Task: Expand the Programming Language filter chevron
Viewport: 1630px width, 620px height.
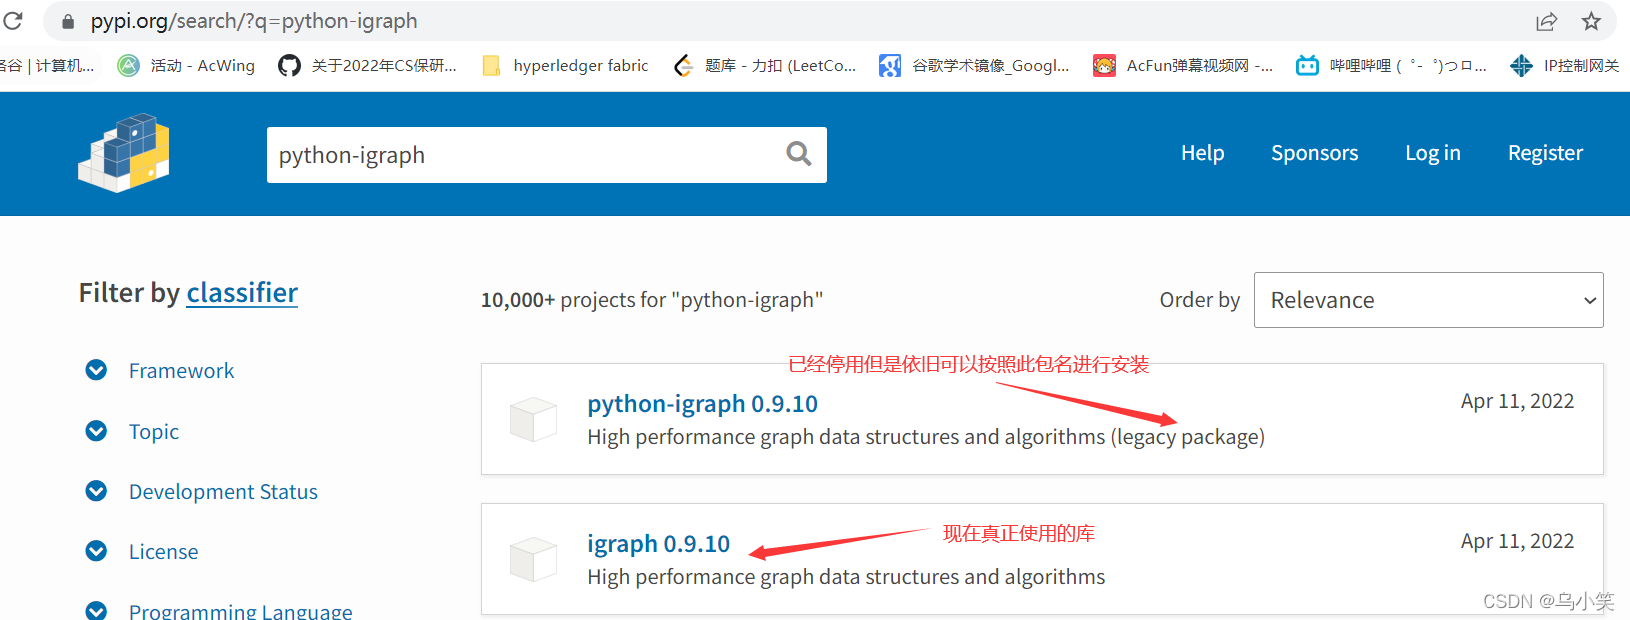Action: click(x=96, y=611)
